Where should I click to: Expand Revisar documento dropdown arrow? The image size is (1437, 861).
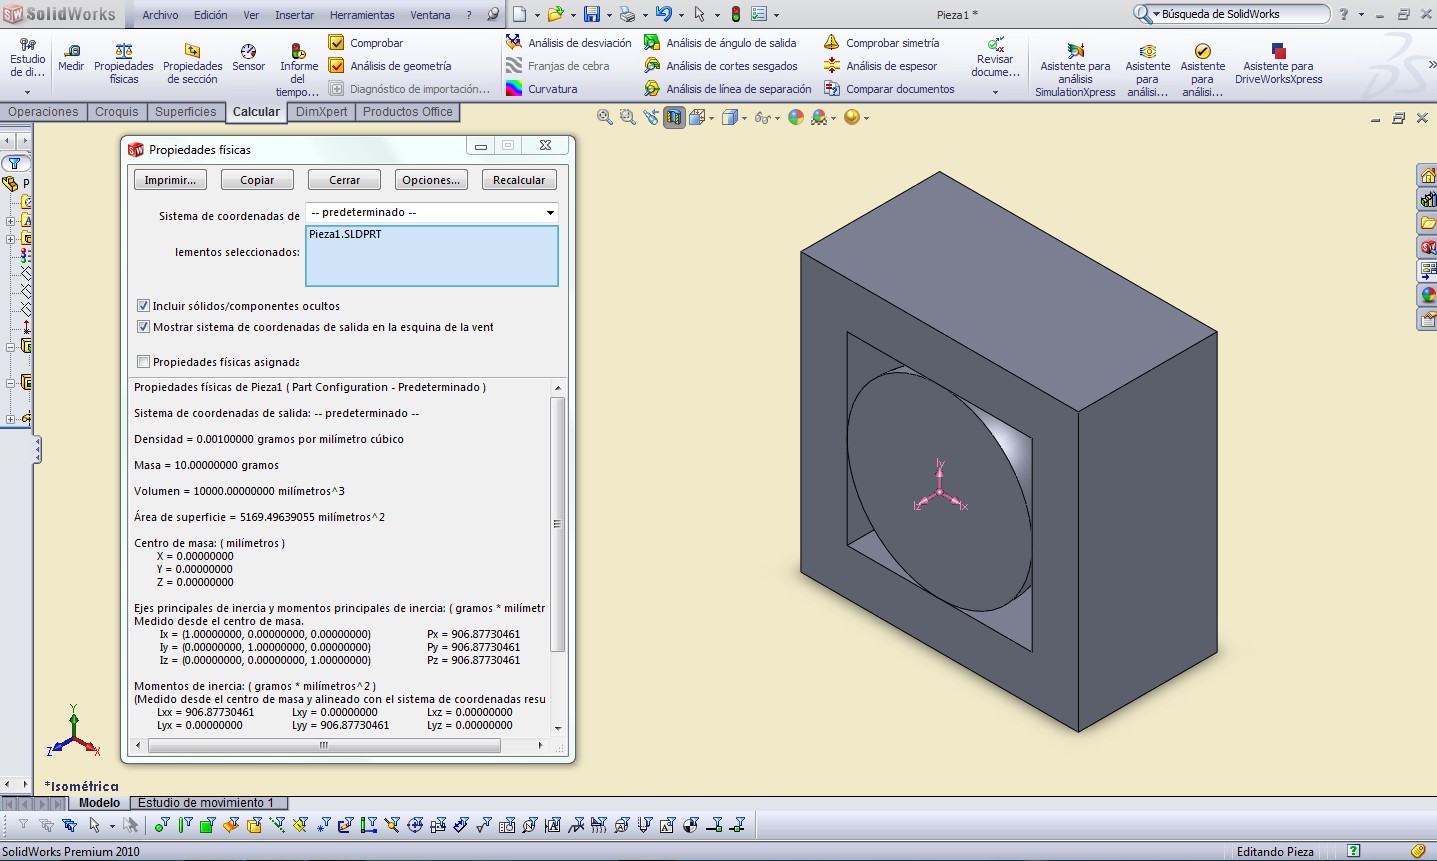click(995, 92)
